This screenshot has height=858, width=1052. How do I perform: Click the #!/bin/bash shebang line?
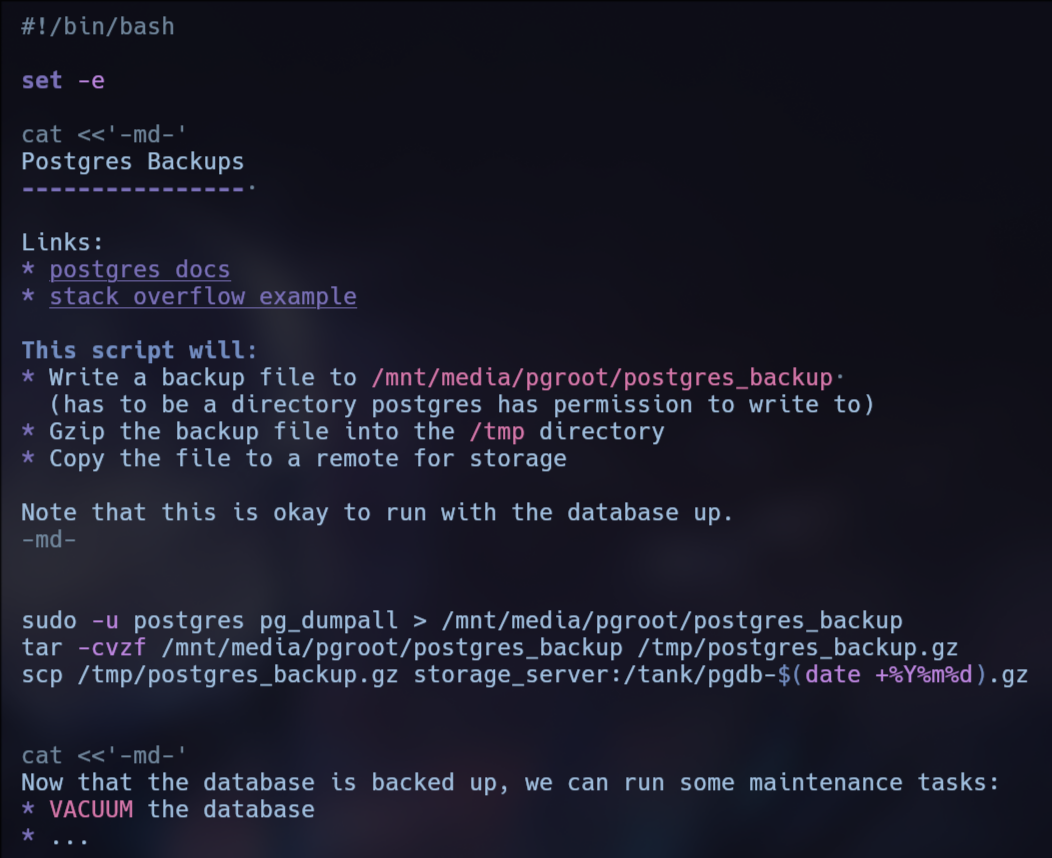pos(98,27)
